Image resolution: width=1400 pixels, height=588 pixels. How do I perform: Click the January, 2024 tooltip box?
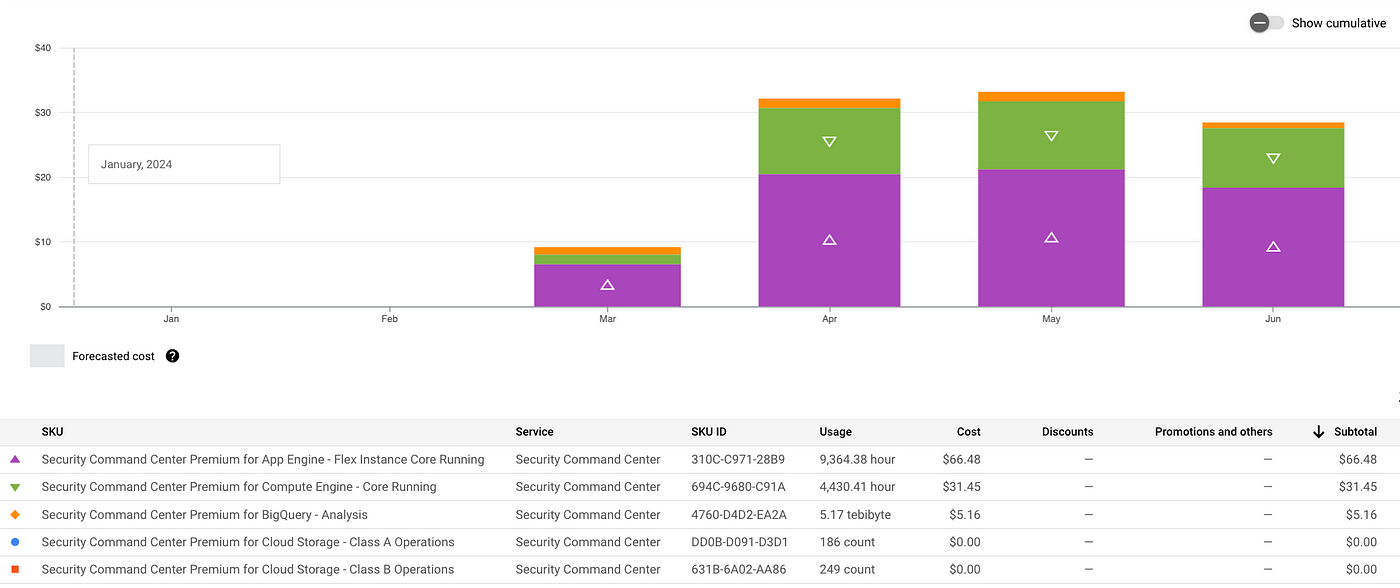tap(184, 164)
